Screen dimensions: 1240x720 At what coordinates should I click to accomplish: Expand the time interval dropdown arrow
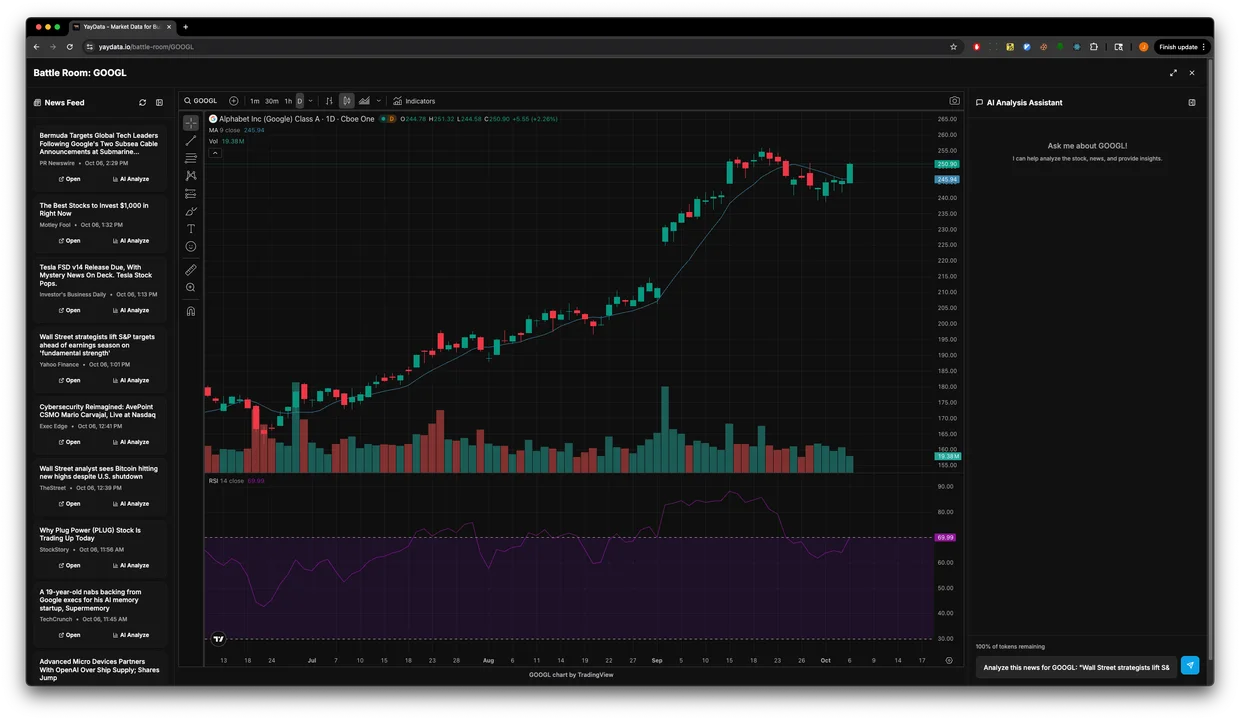tap(311, 101)
